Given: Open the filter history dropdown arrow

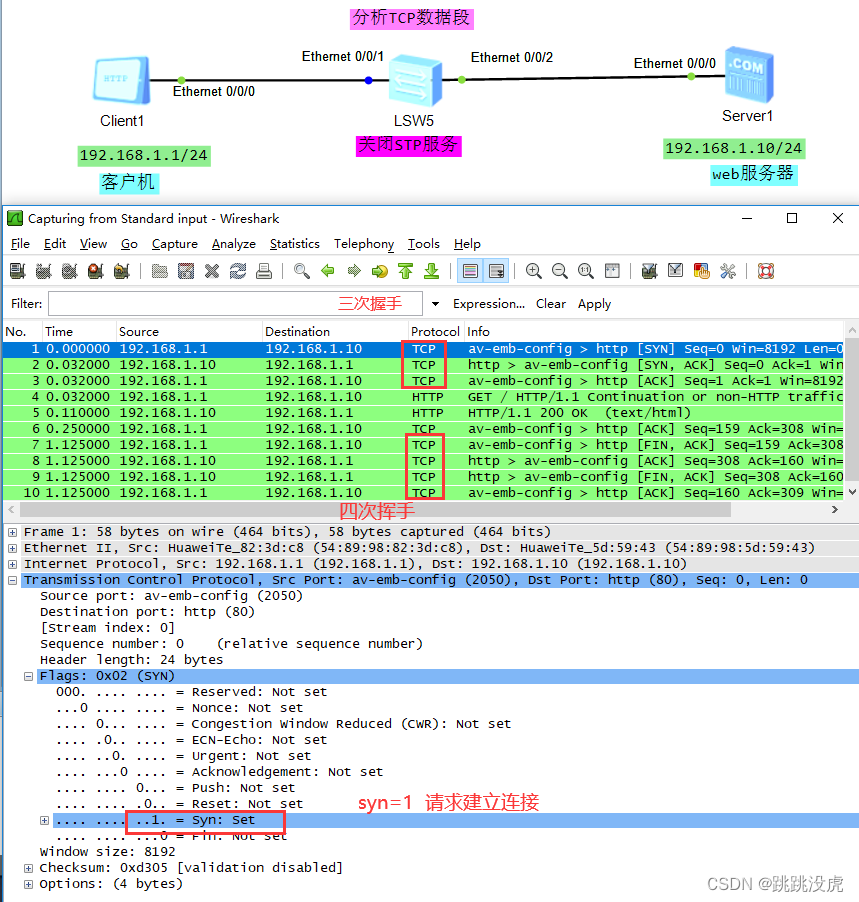Looking at the screenshot, I should (x=436, y=304).
